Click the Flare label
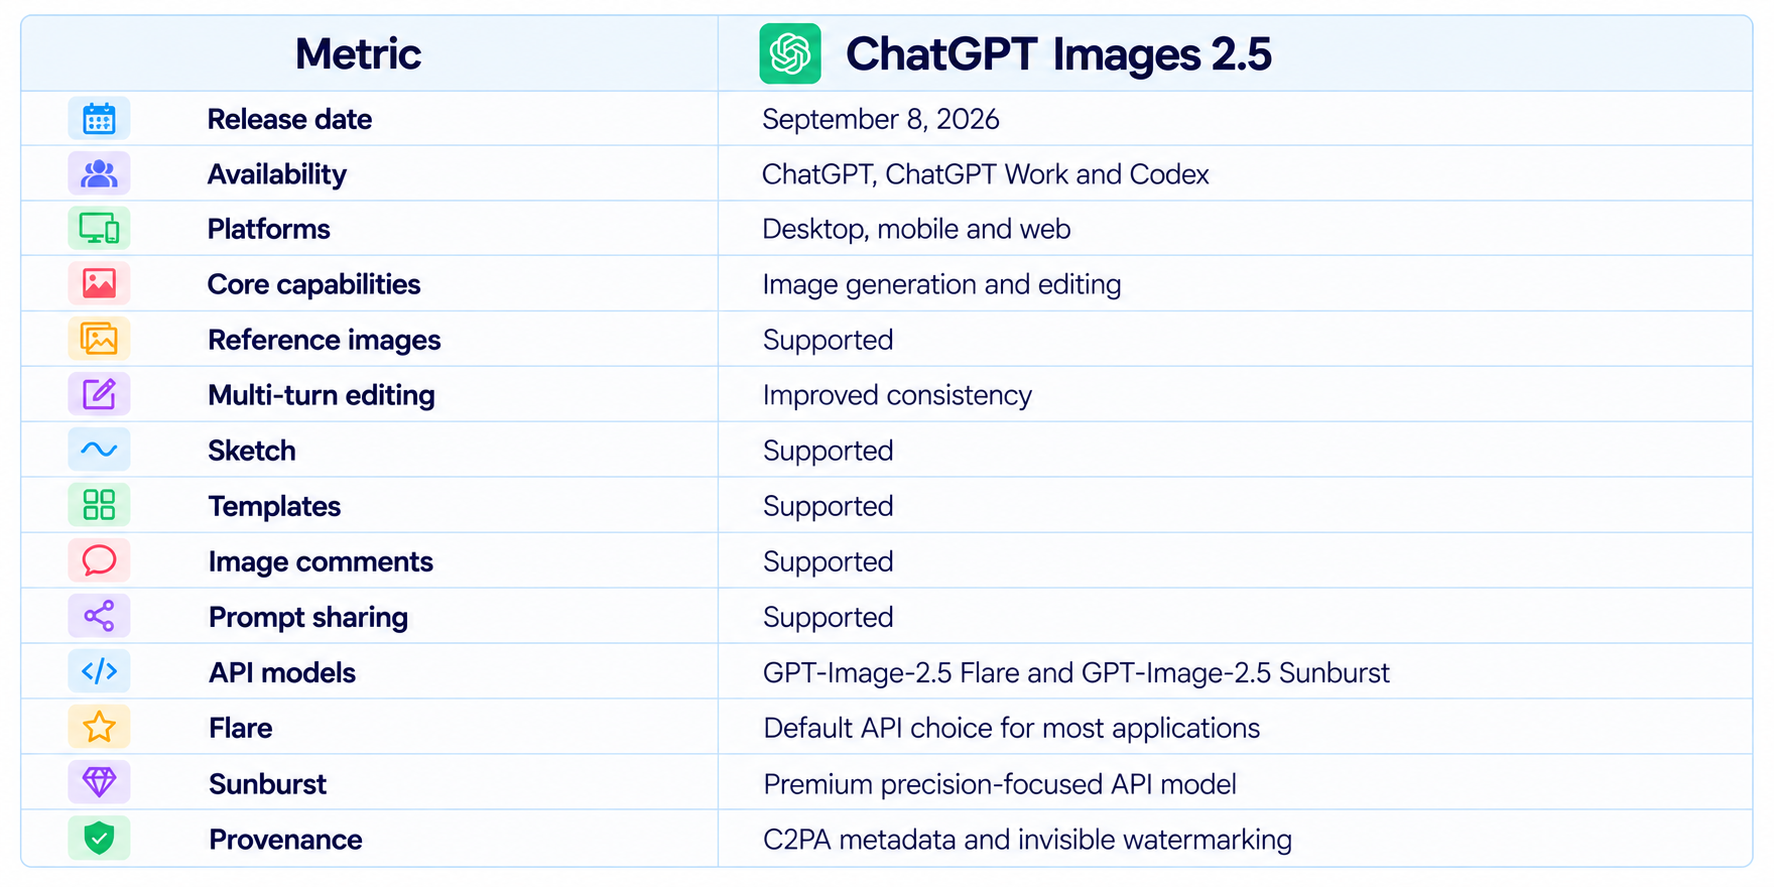Image resolution: width=1774 pixels, height=887 pixels. 240,728
